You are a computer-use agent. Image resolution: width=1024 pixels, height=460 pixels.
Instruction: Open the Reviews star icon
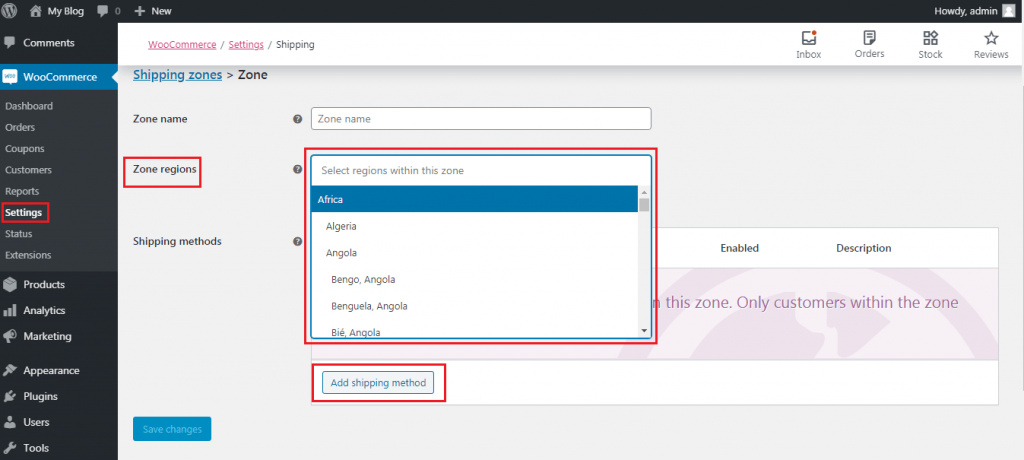(991, 38)
